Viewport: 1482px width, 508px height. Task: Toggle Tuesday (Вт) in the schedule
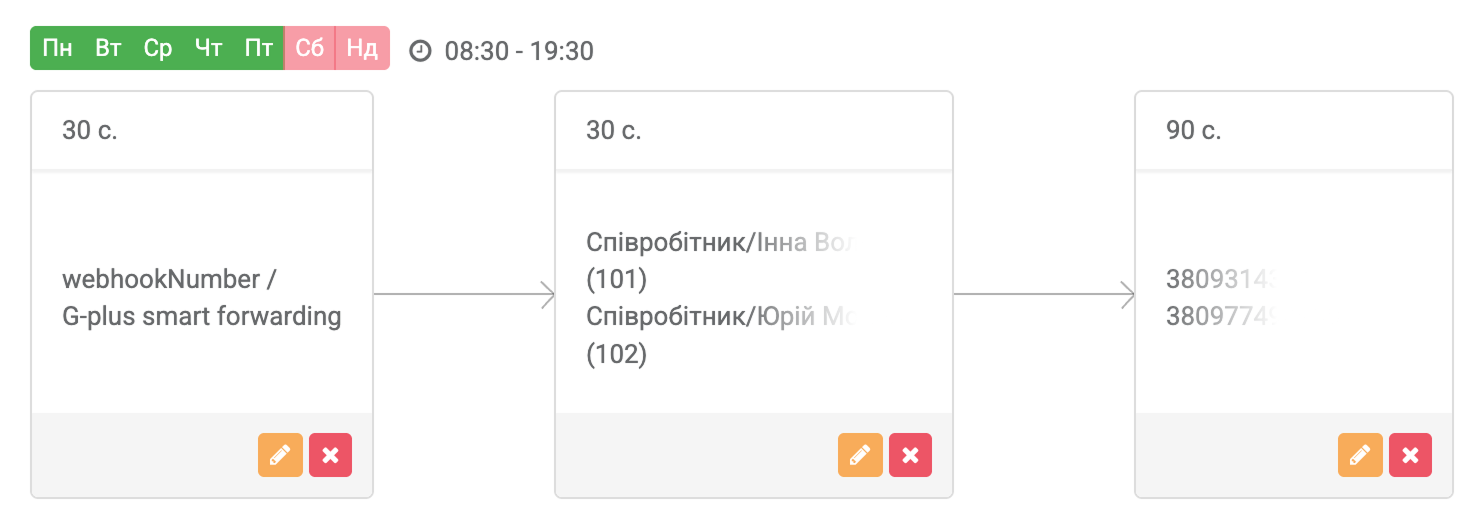coord(108,48)
